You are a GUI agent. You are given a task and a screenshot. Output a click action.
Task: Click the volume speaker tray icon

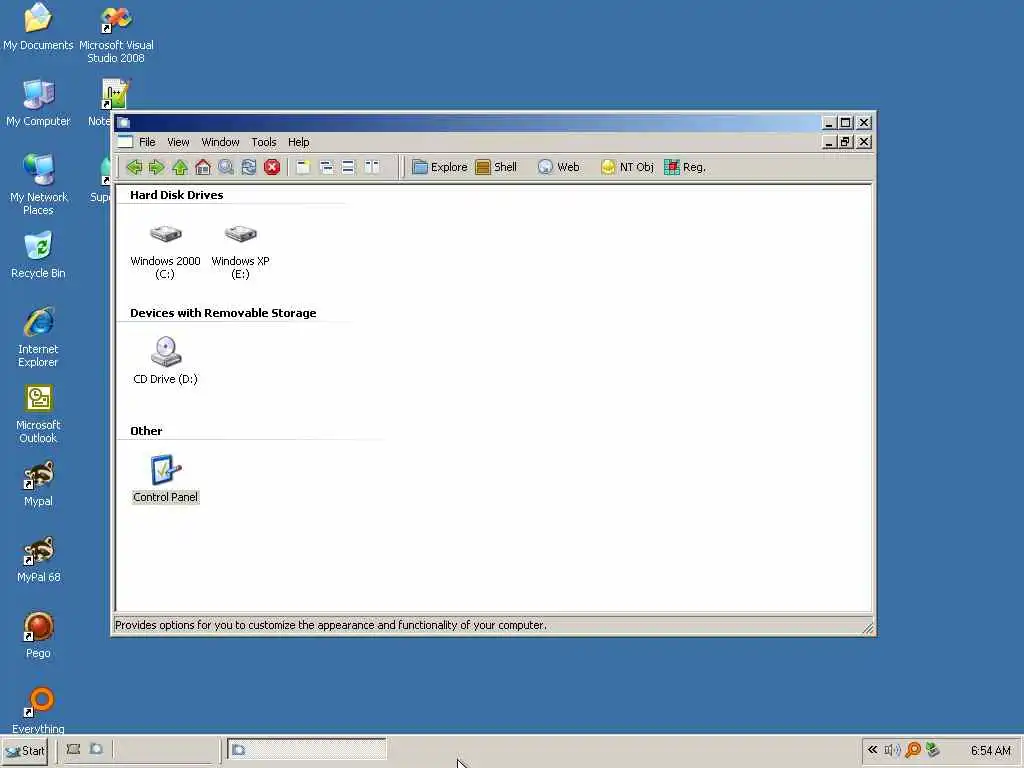(892, 750)
